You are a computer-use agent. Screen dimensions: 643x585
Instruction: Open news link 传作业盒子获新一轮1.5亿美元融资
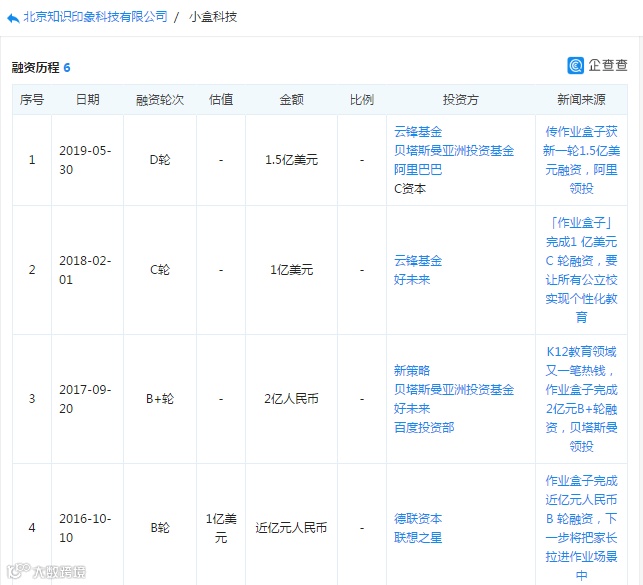pyautogui.click(x=581, y=160)
